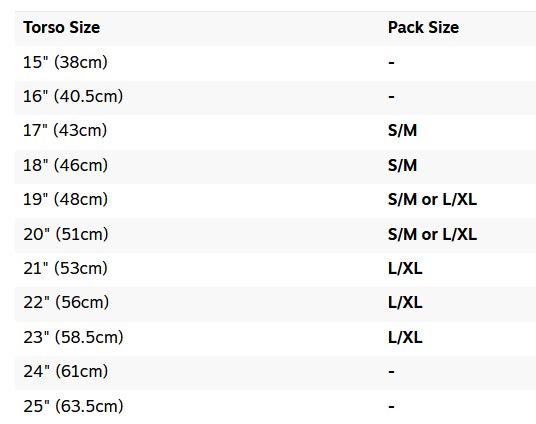The width and height of the screenshot is (536, 424).
Task: Click the 24" (61cm) torso size cell
Action: click(66, 372)
